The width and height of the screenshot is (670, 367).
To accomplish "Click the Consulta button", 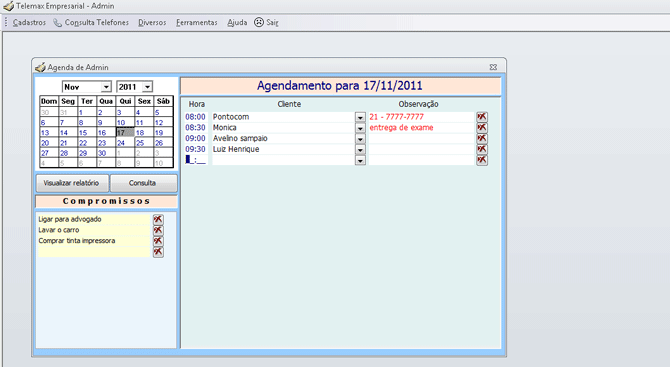I will pos(143,183).
